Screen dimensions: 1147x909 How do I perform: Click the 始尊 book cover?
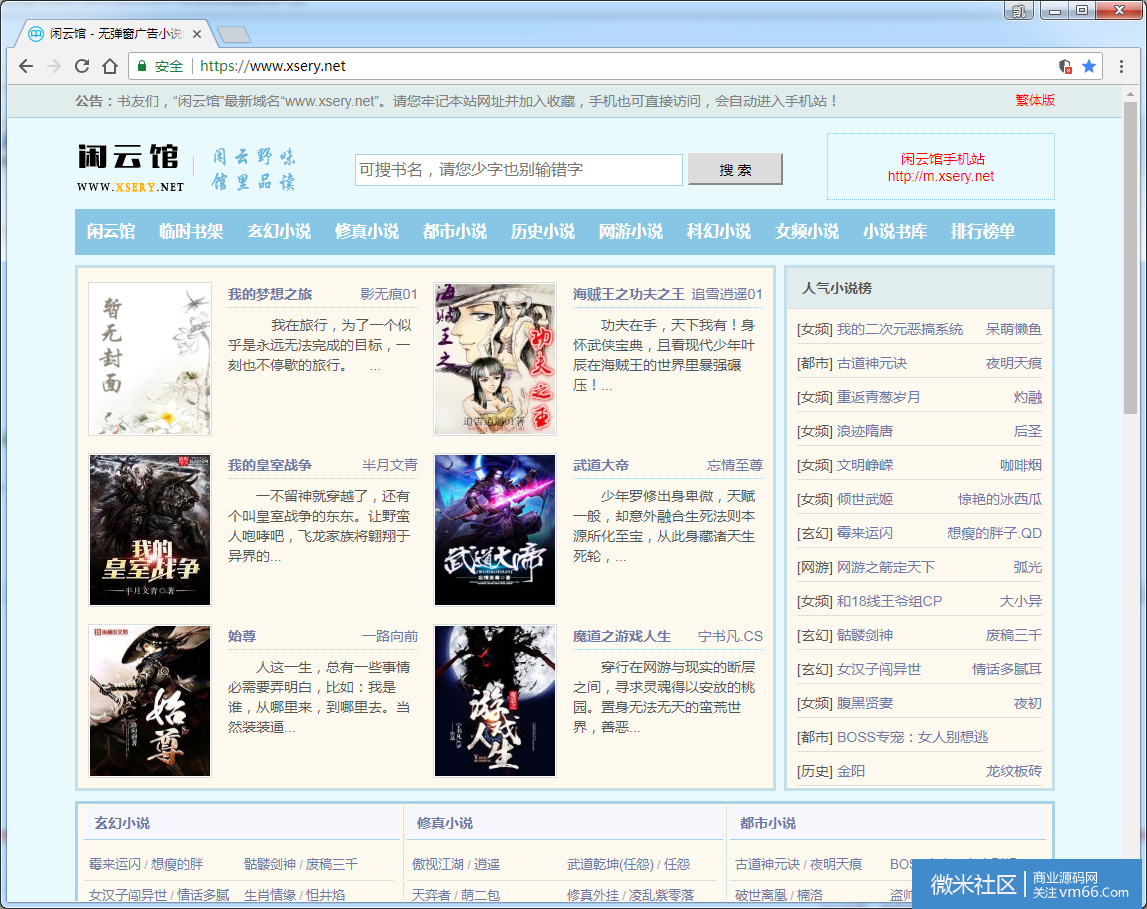pos(150,701)
